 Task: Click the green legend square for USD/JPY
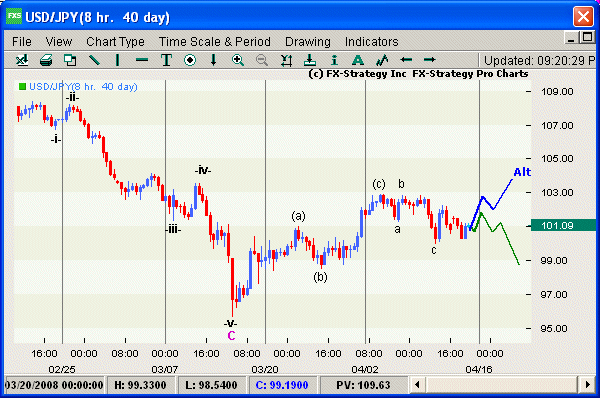[23, 87]
